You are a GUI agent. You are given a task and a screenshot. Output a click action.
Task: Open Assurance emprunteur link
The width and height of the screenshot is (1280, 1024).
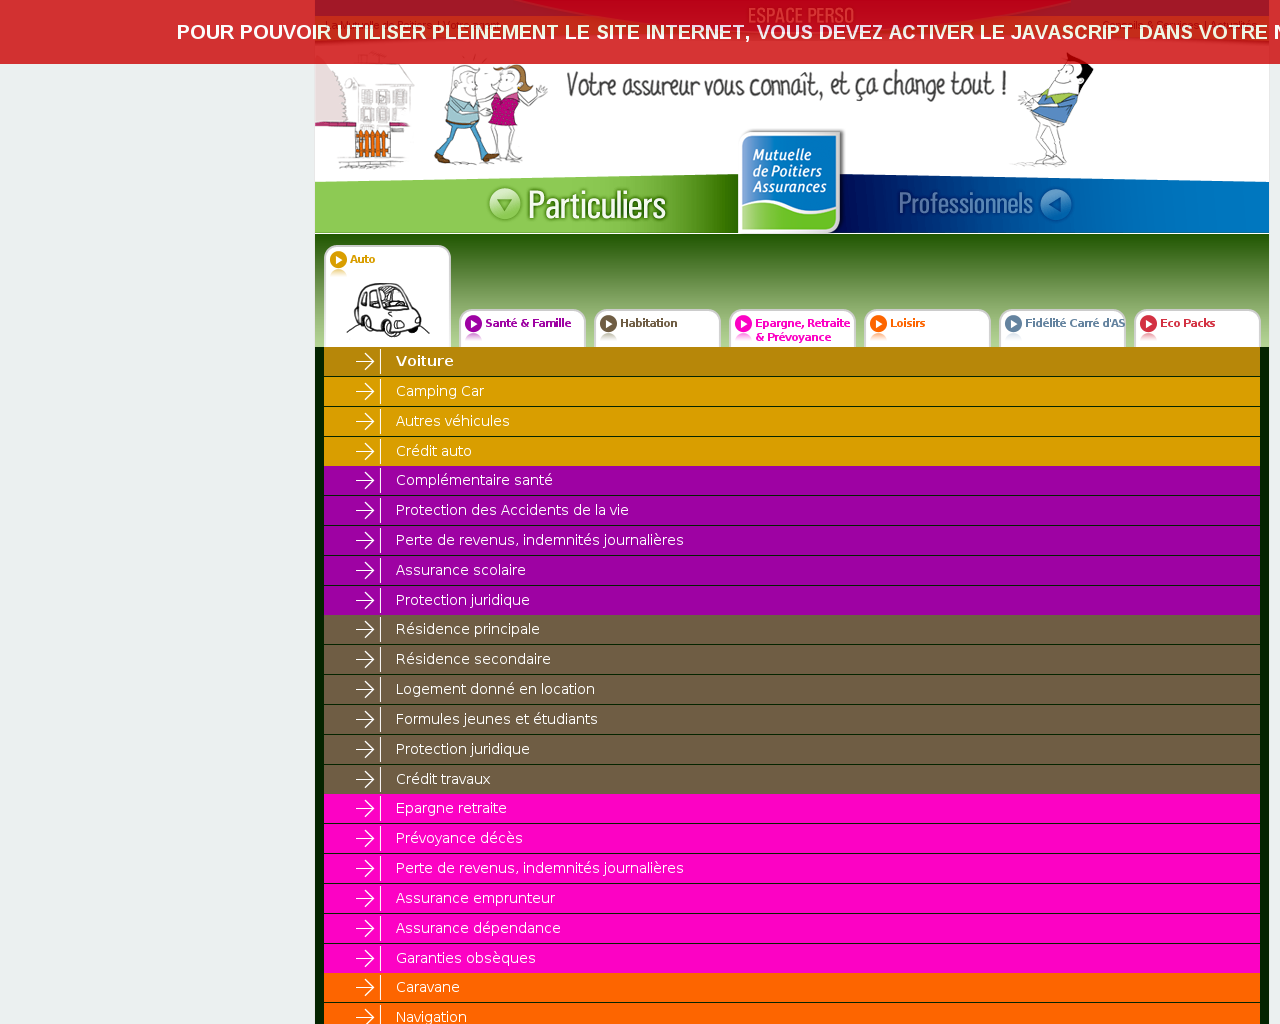[x=792, y=899]
